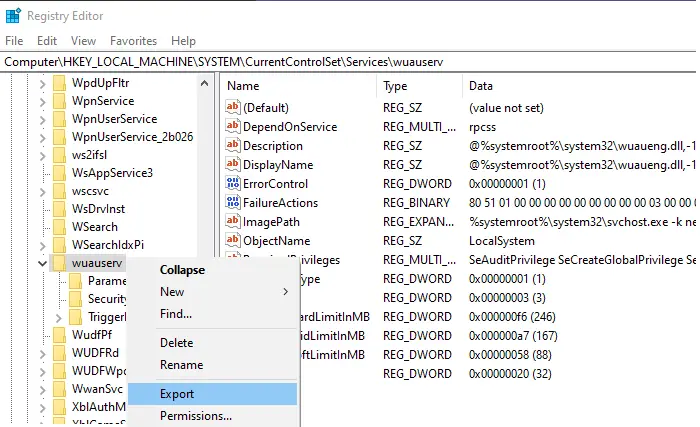The height and width of the screenshot is (427, 700).
Task: Select the WSearchIdxPi tree item
Action: [x=108, y=245]
